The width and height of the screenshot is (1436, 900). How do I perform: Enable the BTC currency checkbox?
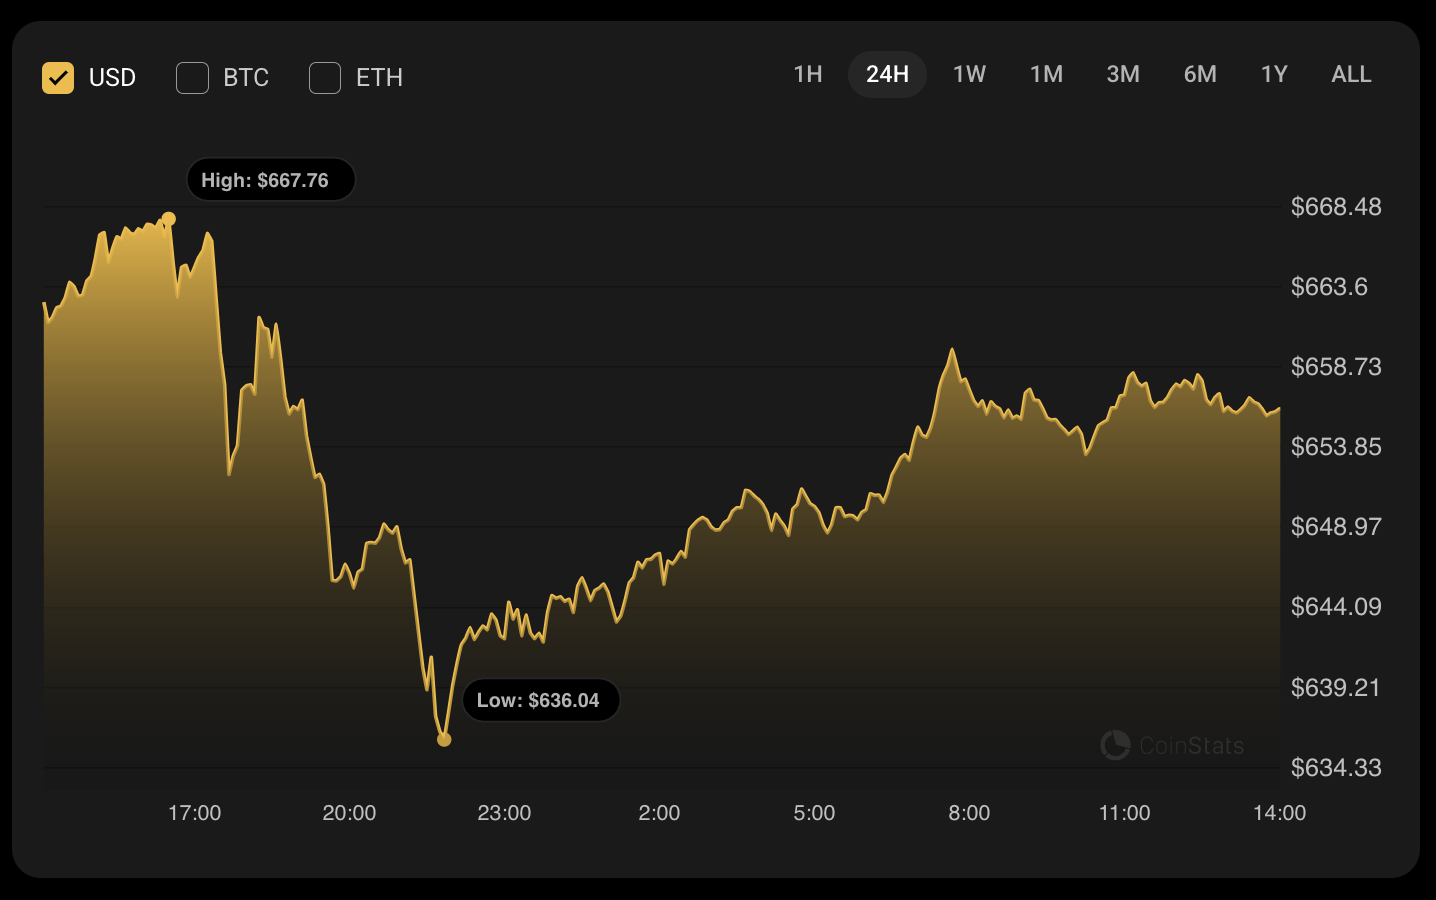(x=192, y=78)
